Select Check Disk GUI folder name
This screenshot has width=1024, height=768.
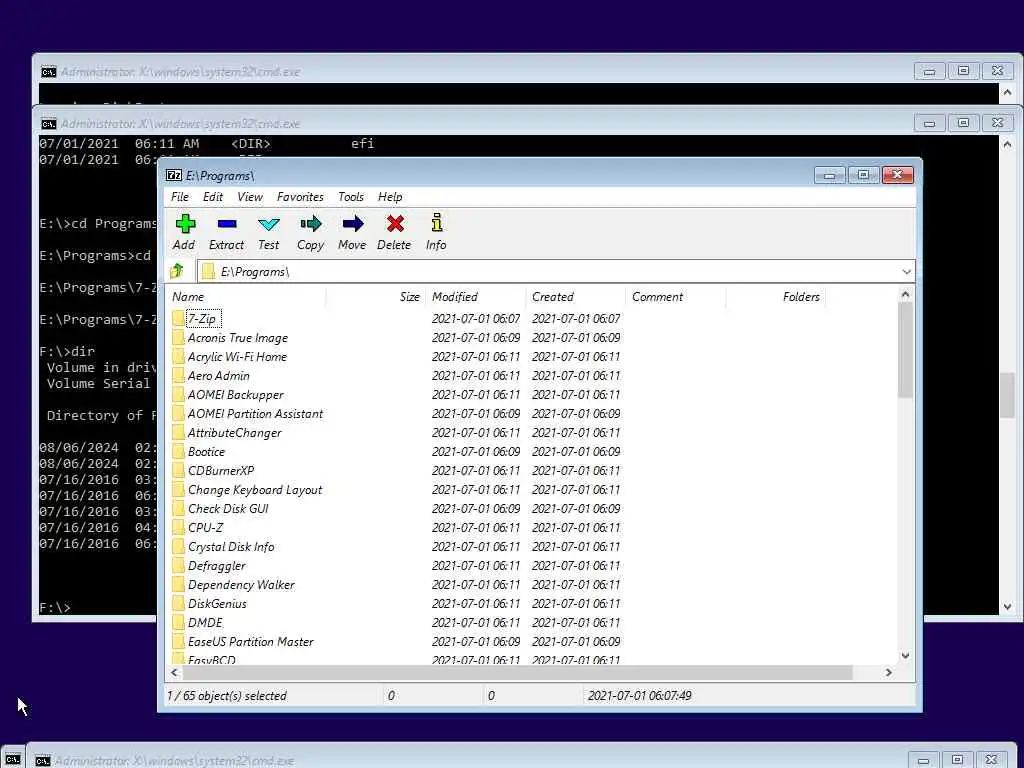[x=228, y=508]
